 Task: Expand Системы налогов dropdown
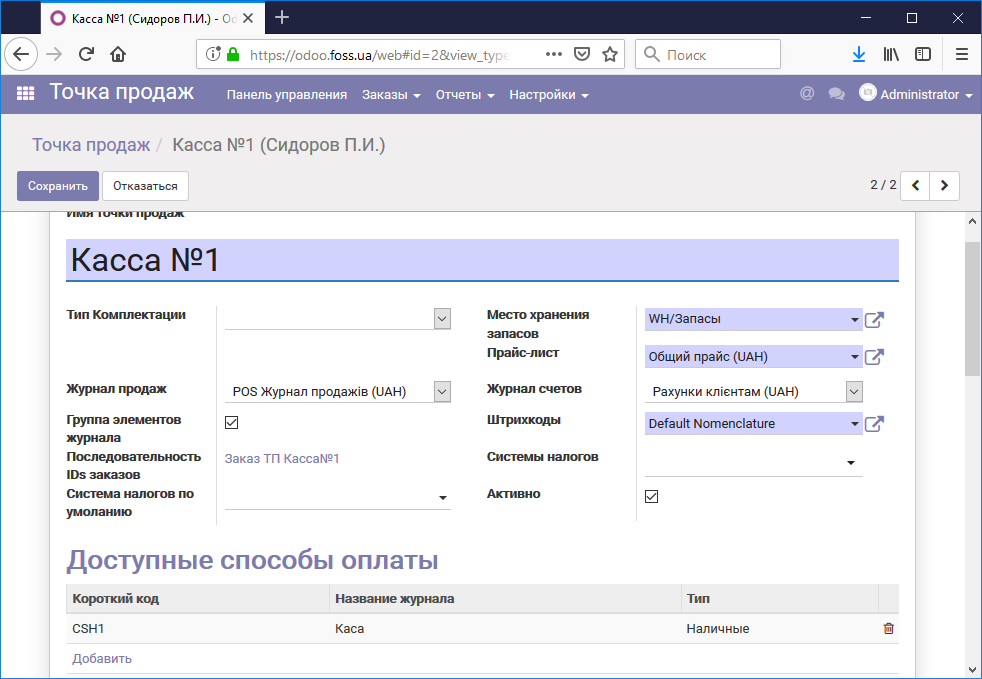[850, 463]
